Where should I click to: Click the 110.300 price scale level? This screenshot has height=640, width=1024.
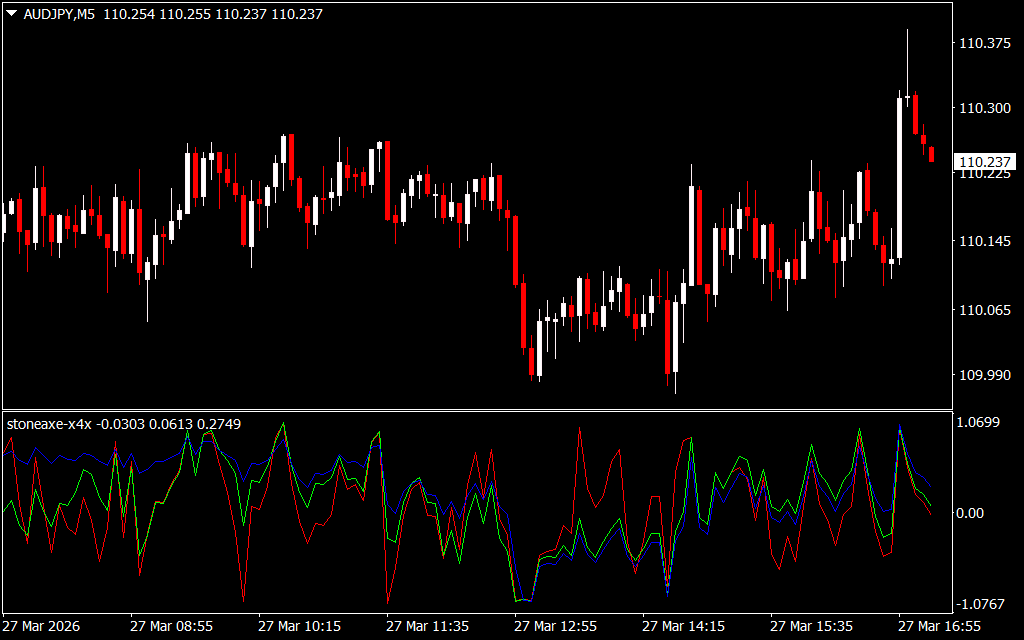[x=984, y=108]
